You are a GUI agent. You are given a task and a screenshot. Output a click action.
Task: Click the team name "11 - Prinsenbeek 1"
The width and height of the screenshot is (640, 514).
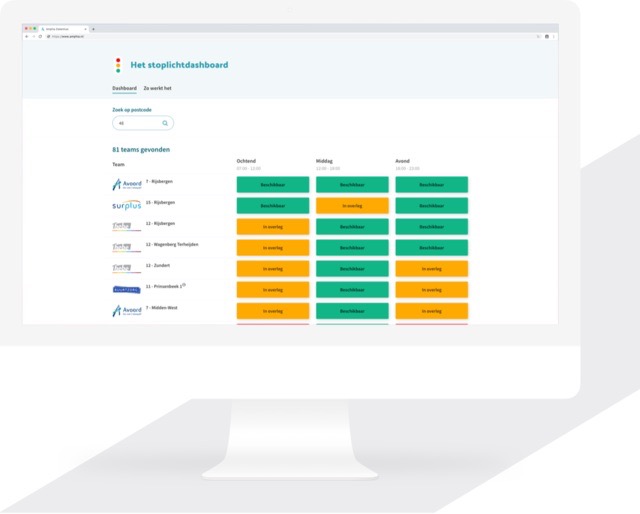click(x=164, y=287)
